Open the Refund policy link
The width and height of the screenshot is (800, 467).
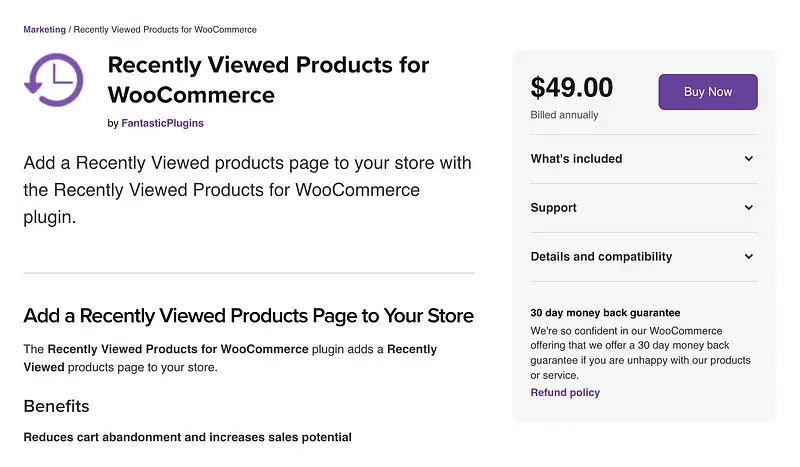pos(565,393)
